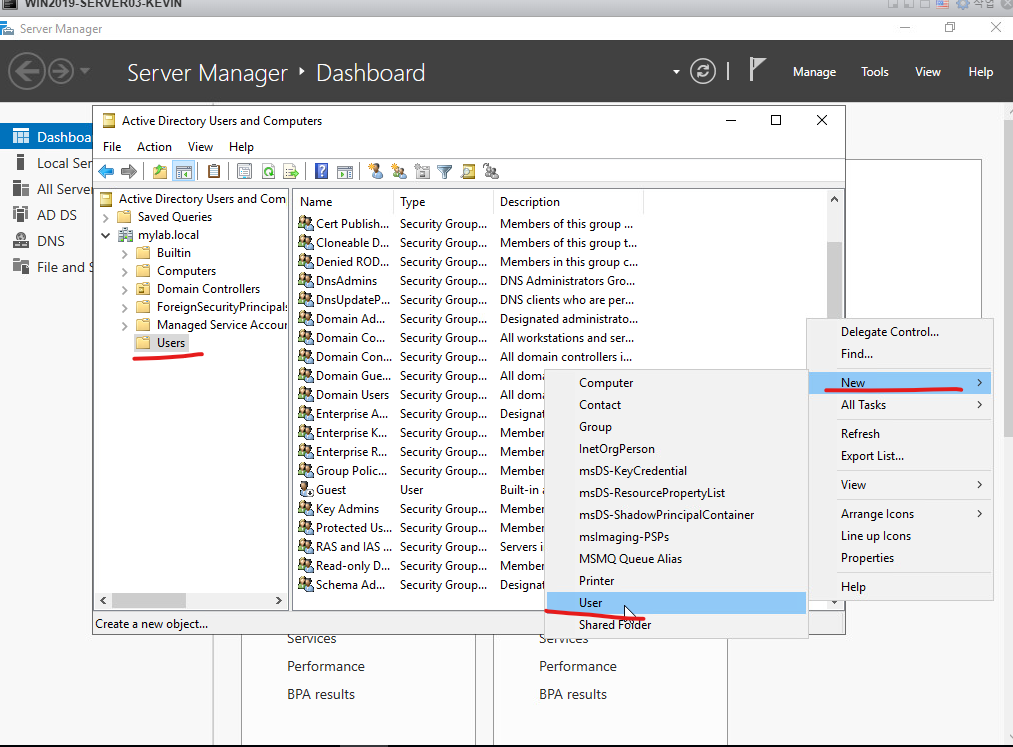Click the clipboard Paste icon in toolbar

coord(214,171)
